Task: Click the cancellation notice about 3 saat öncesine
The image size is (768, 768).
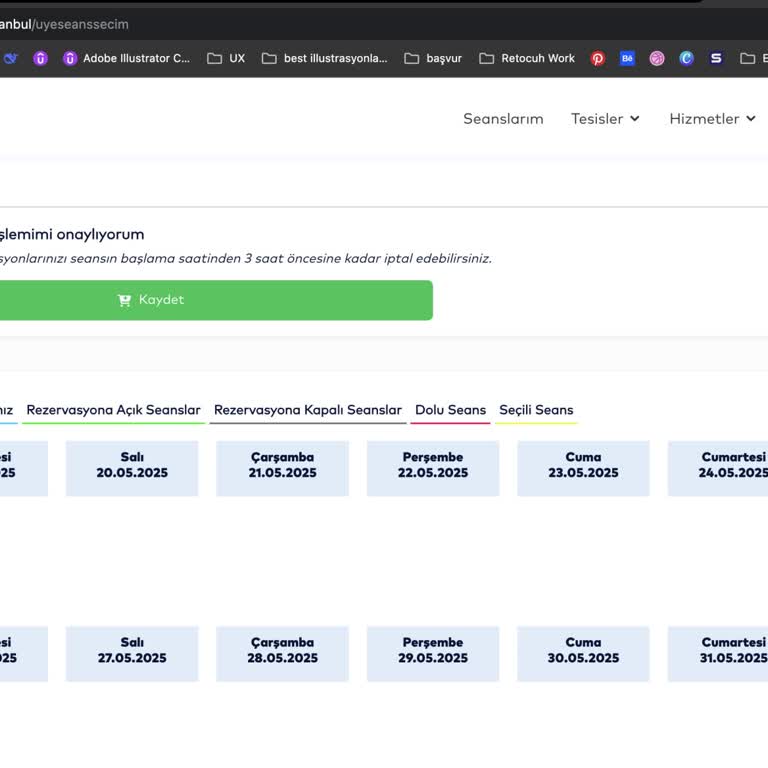Action: [x=245, y=259]
